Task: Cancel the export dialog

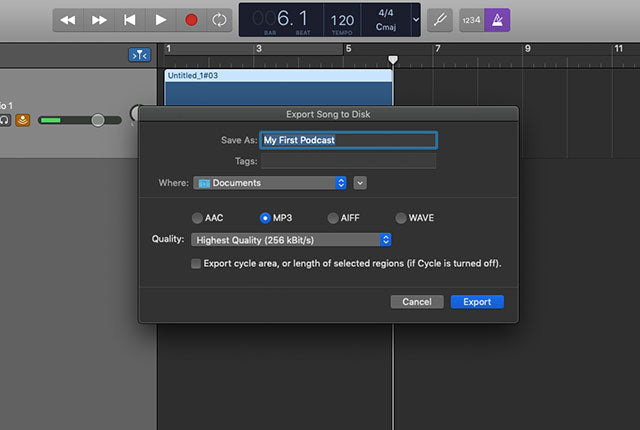Action: pos(416,302)
